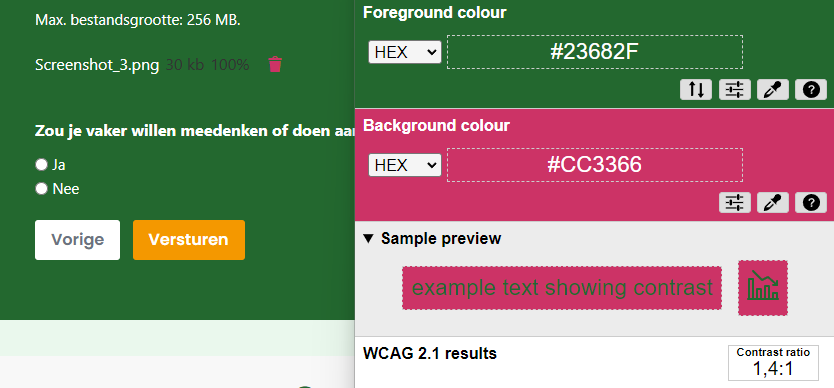The height and width of the screenshot is (388, 834).
Task: Open background HEX format dropdown
Action: (405, 165)
